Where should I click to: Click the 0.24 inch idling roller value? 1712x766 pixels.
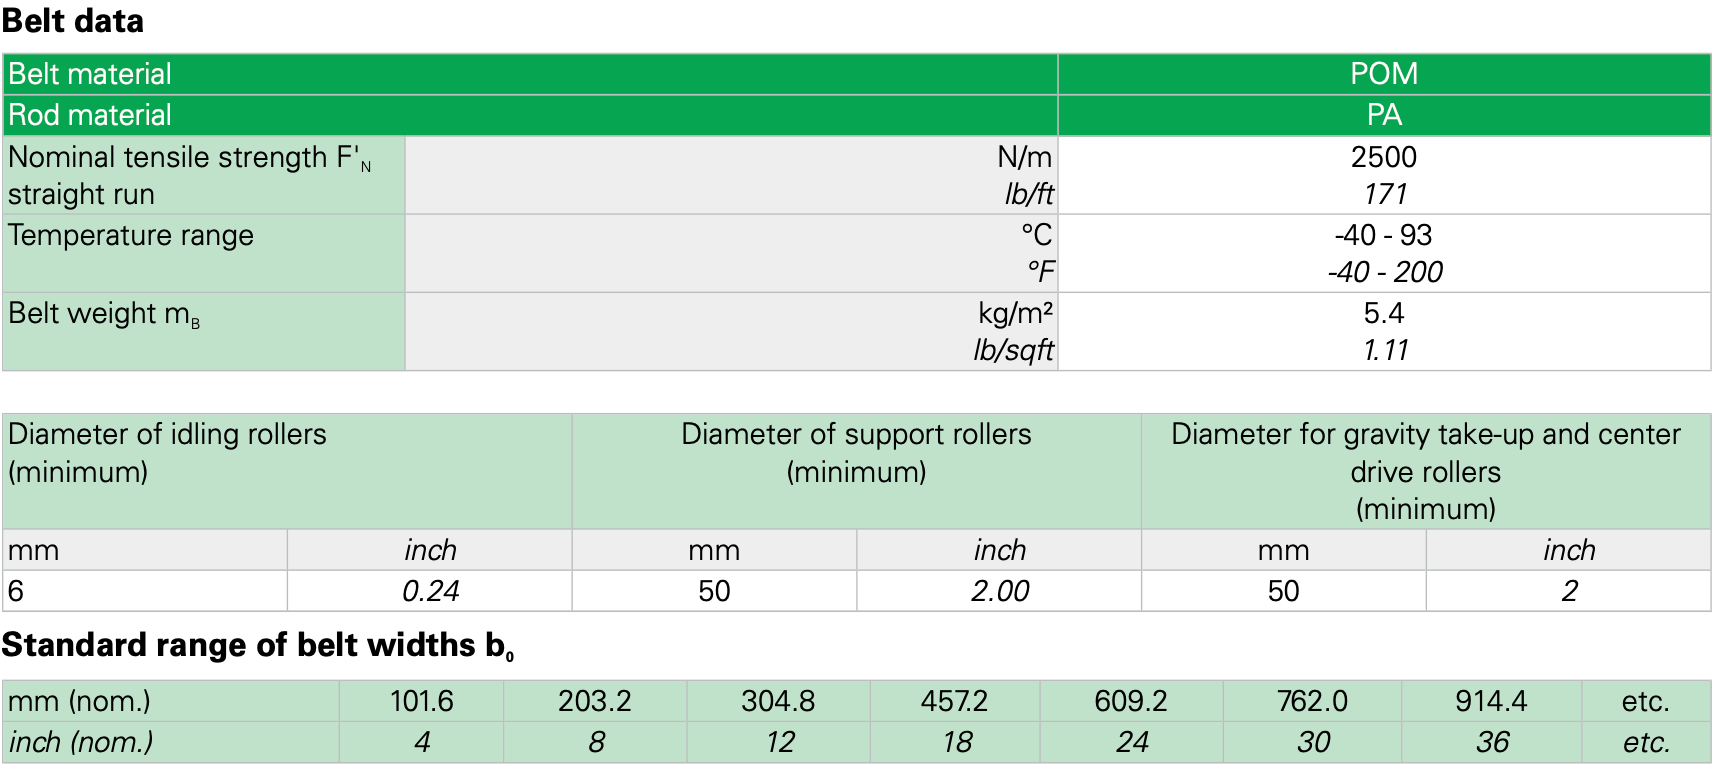430,591
